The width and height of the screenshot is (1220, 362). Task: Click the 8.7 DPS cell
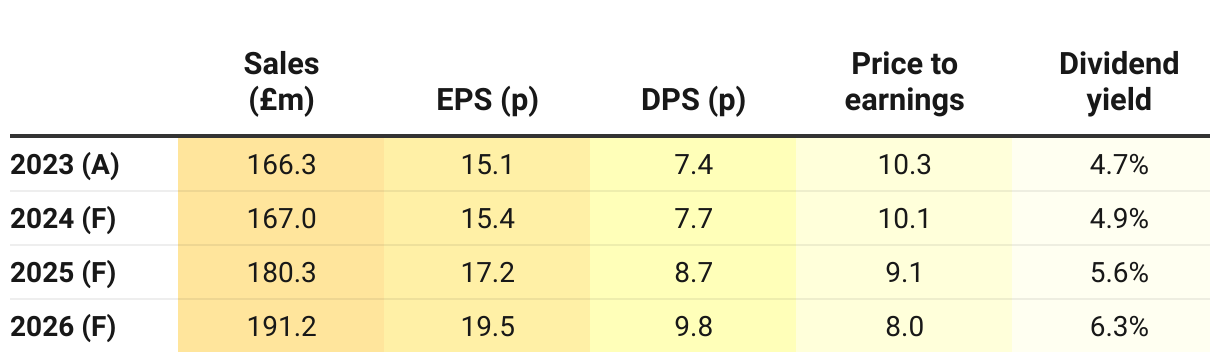pyautogui.click(x=694, y=273)
